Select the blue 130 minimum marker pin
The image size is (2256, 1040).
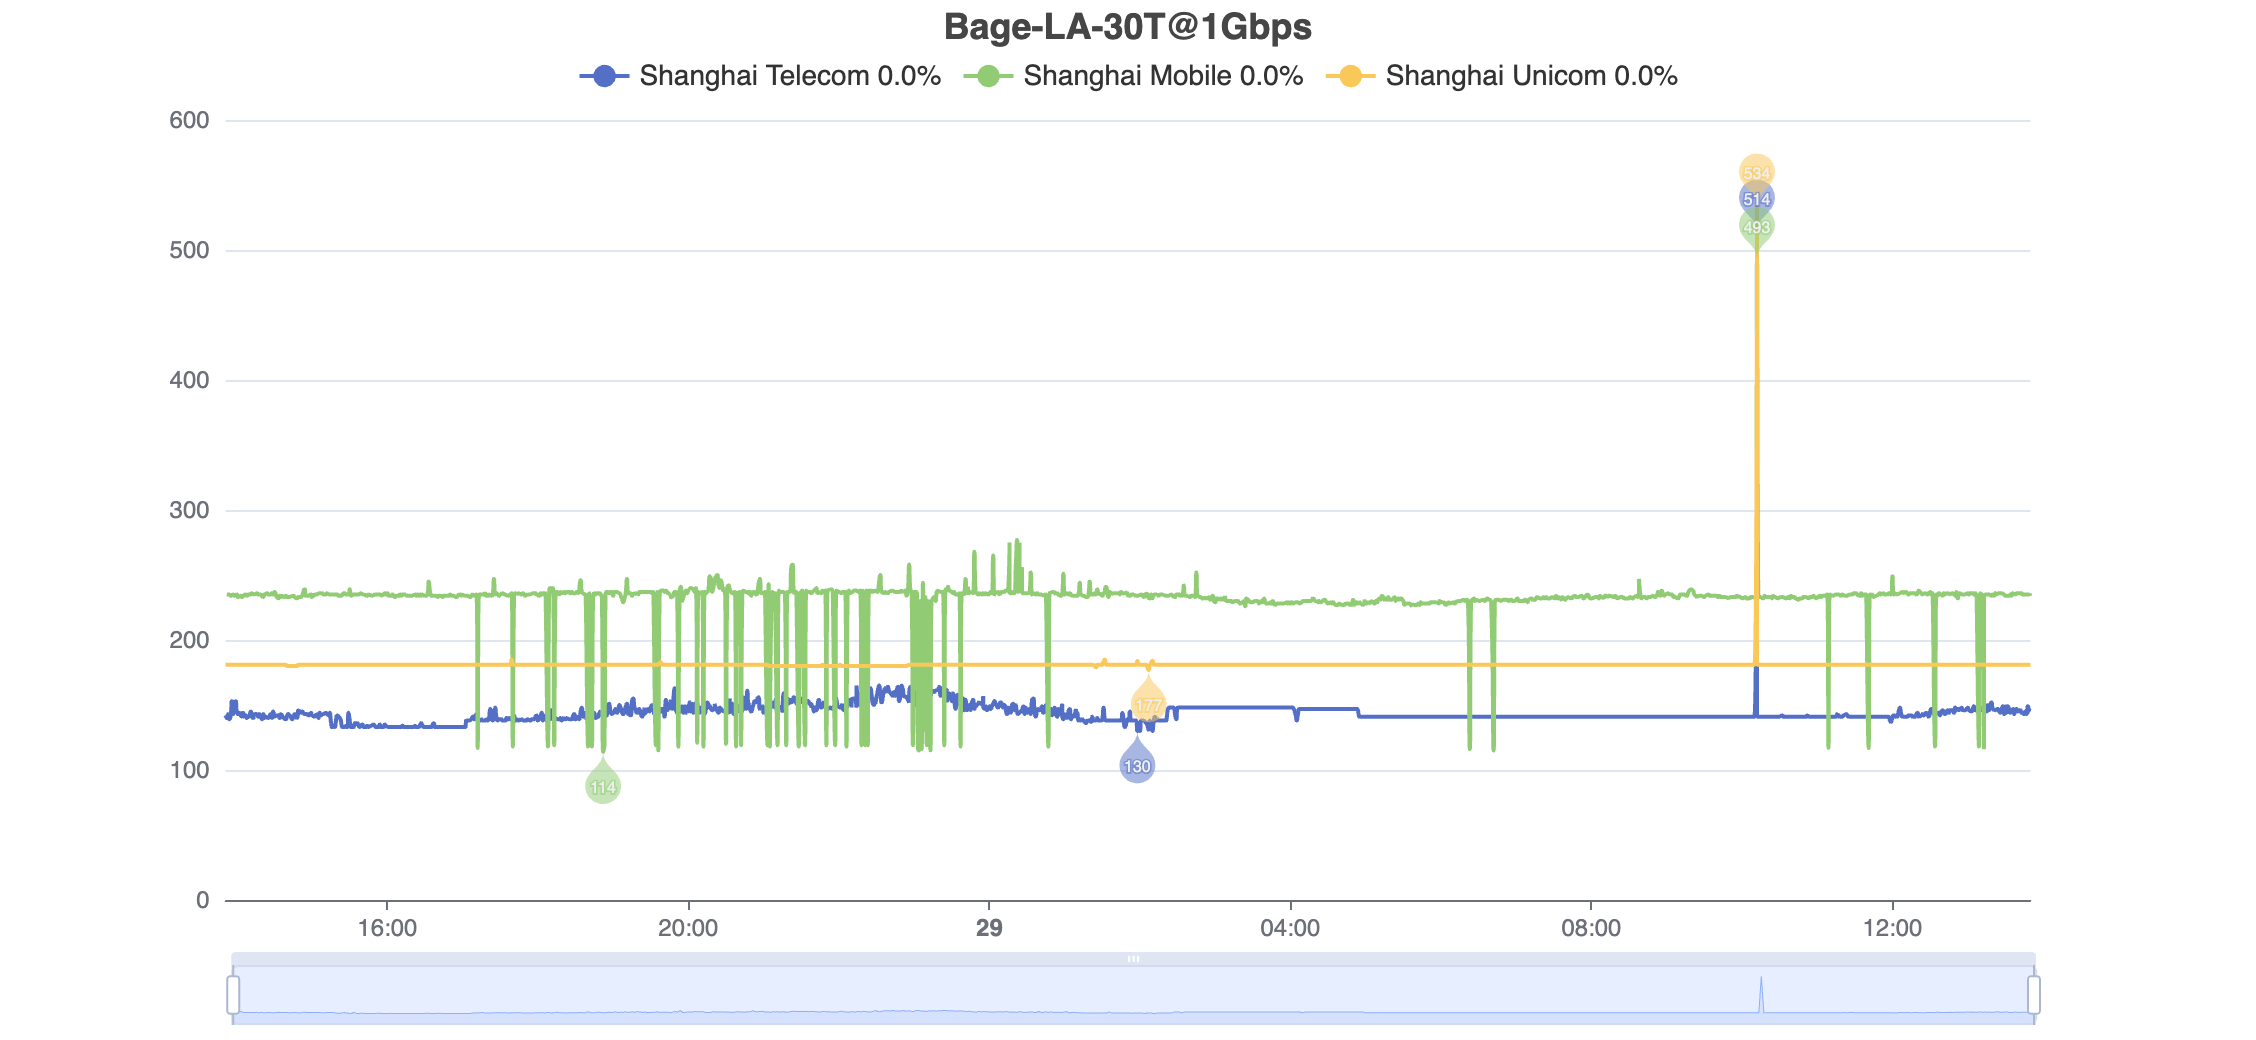click(x=1137, y=765)
